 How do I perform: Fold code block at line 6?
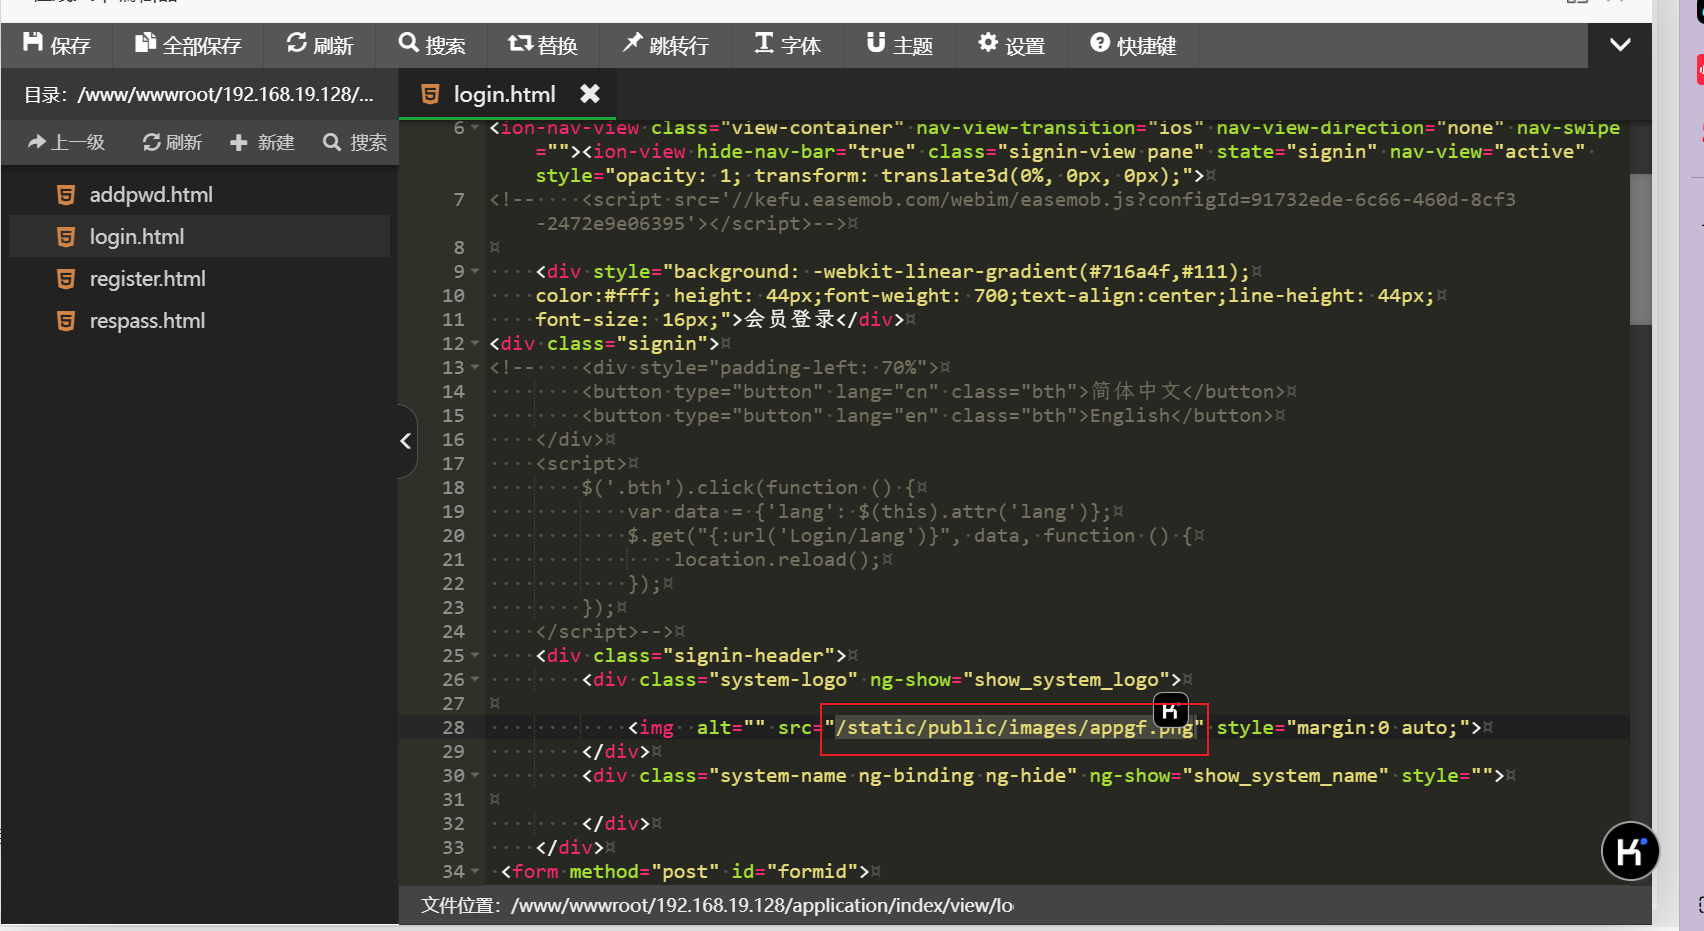(475, 128)
